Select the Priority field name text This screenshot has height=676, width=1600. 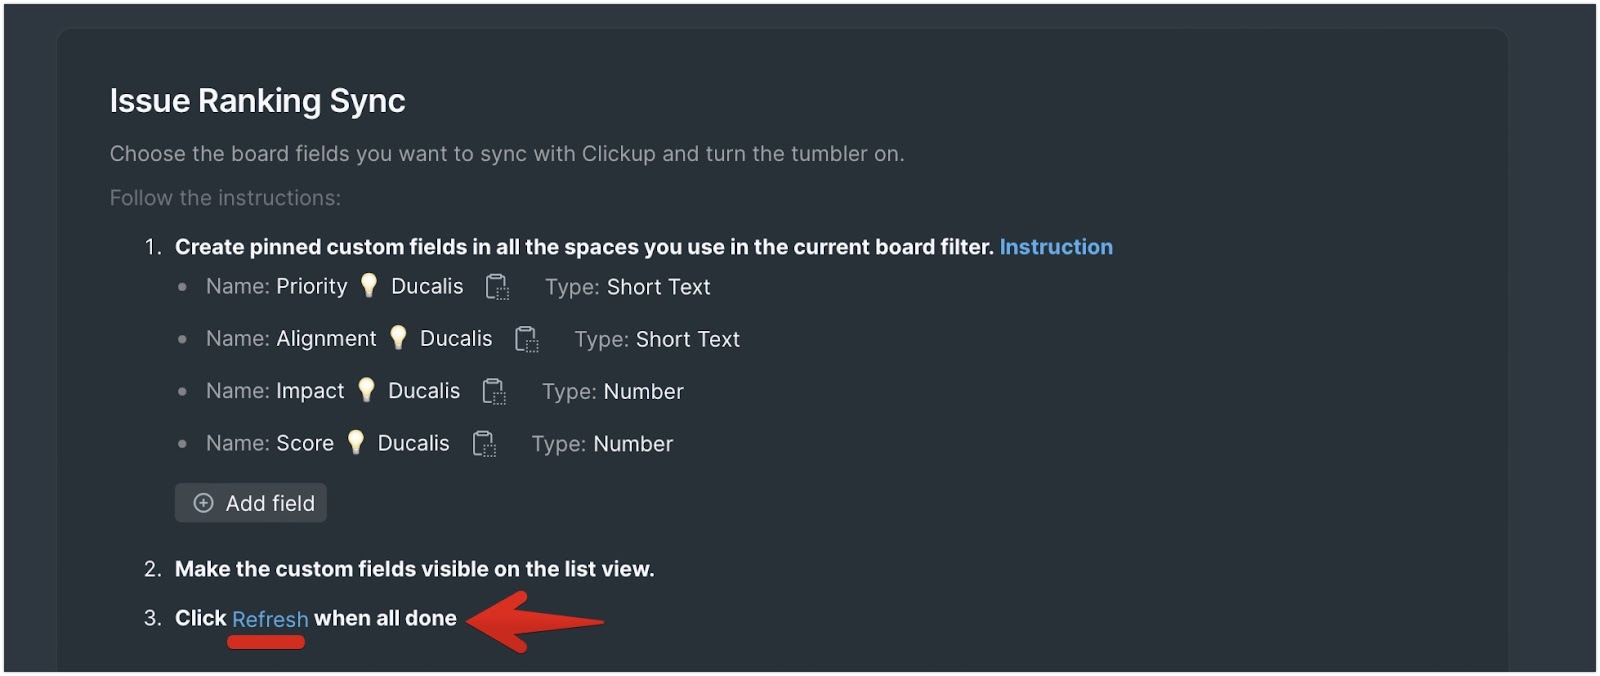370,287
